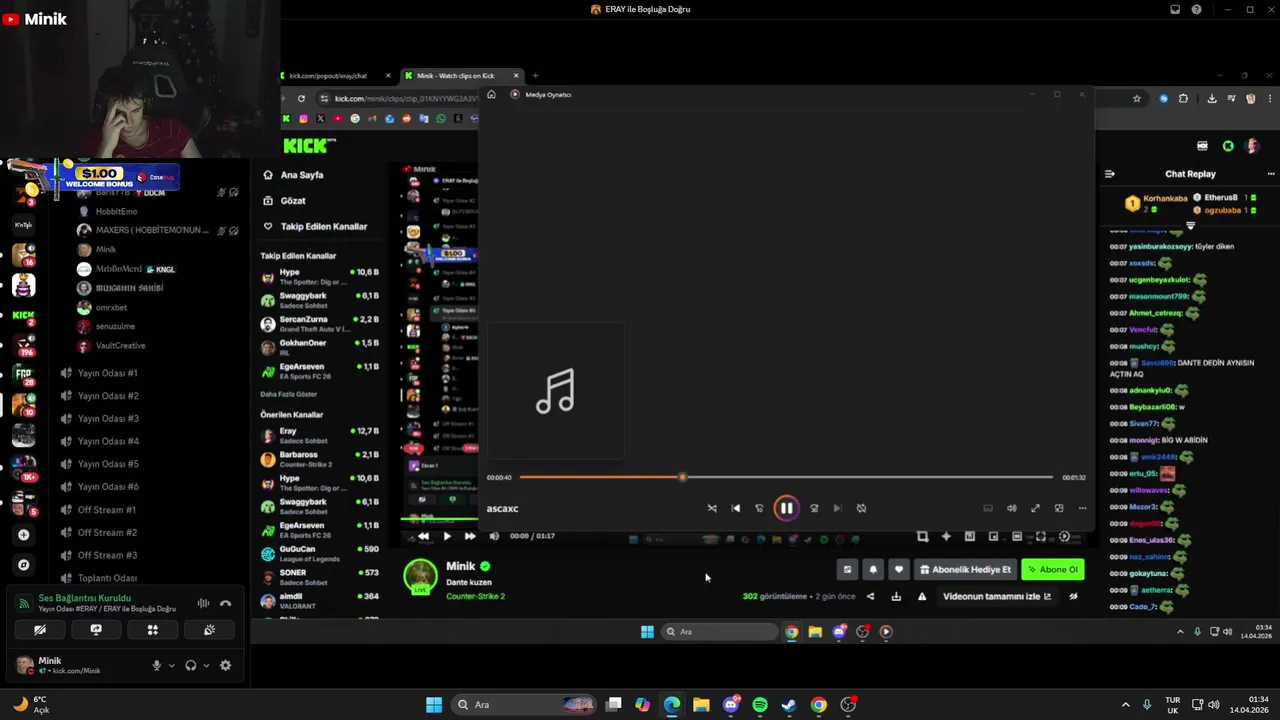This screenshot has height=720, width=1280.
Task: Fast forward the Kick clip
Action: point(470,536)
